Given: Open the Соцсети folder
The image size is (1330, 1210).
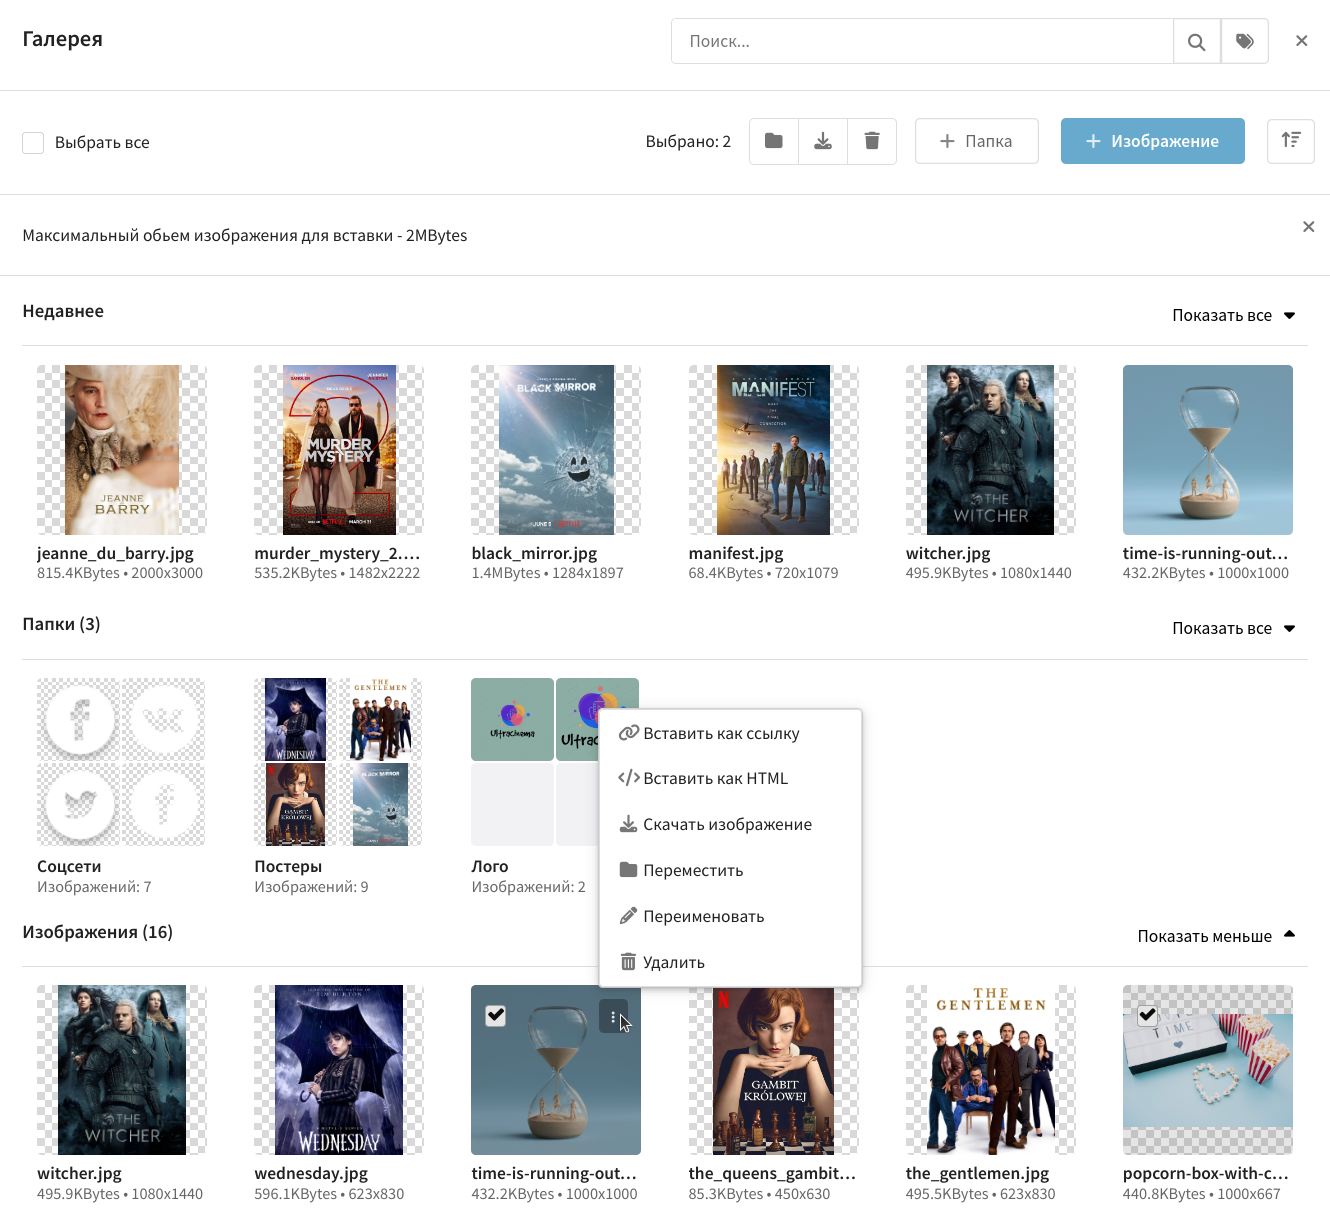Looking at the screenshot, I should point(121,762).
